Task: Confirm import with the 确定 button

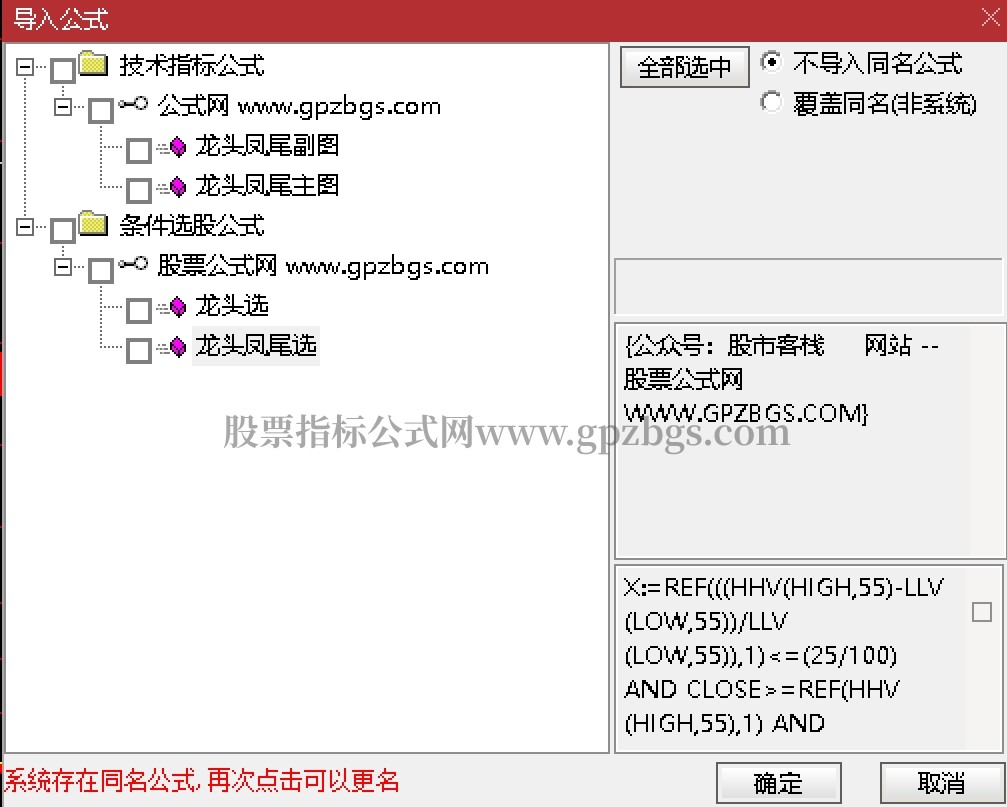Action: click(778, 783)
